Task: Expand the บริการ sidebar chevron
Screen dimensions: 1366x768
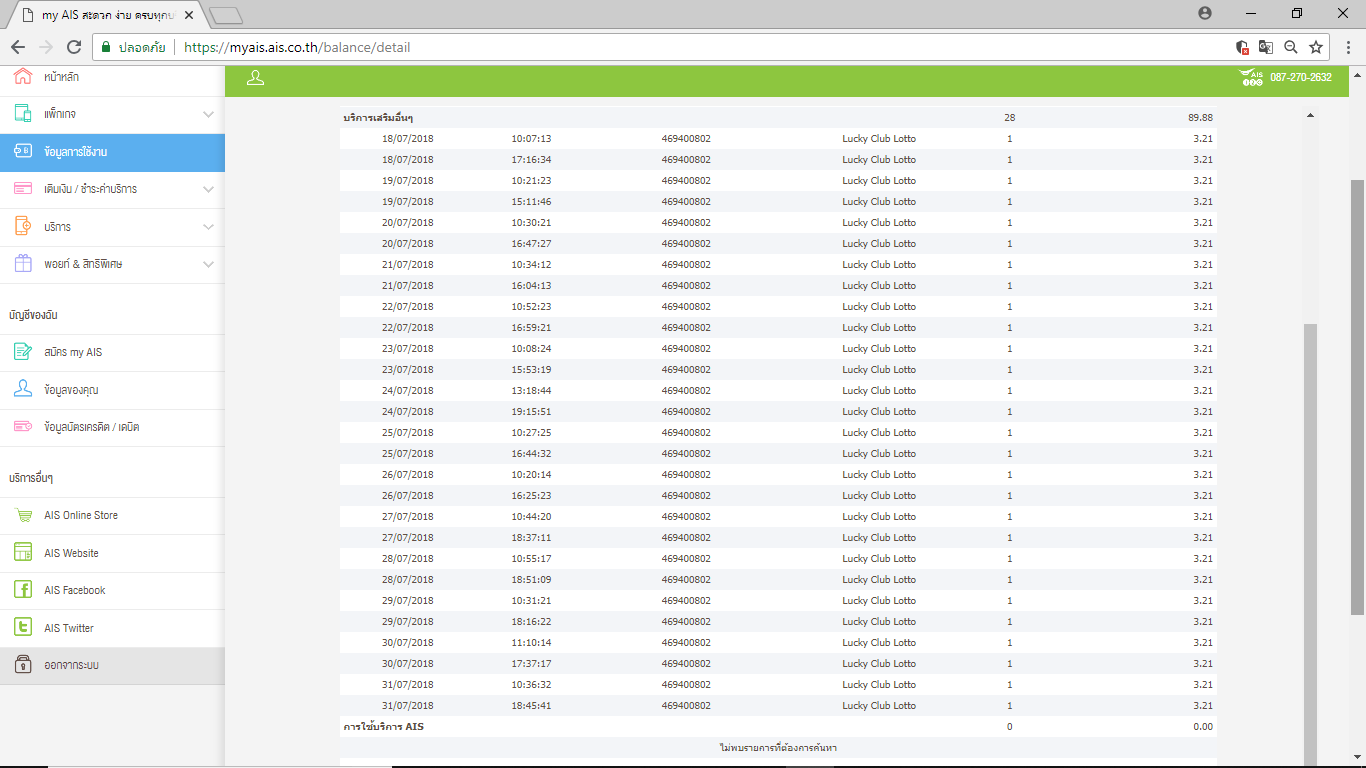Action: pos(208,227)
